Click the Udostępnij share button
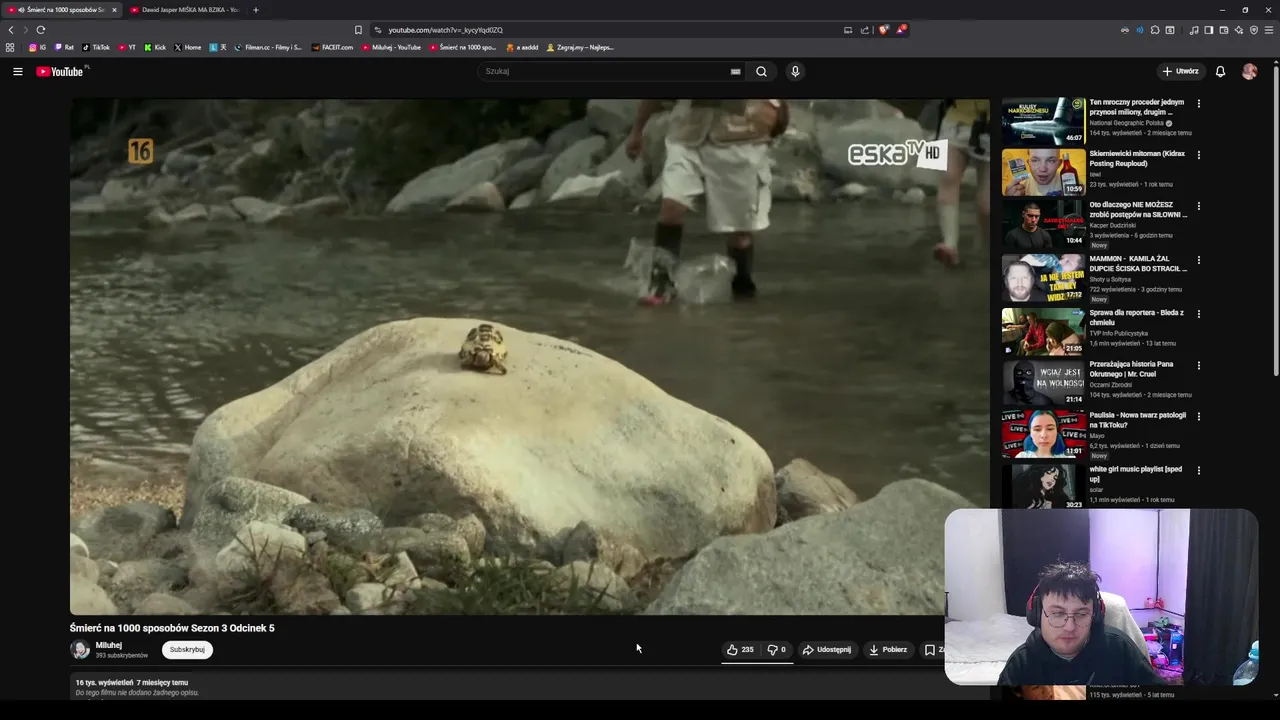 (x=827, y=650)
